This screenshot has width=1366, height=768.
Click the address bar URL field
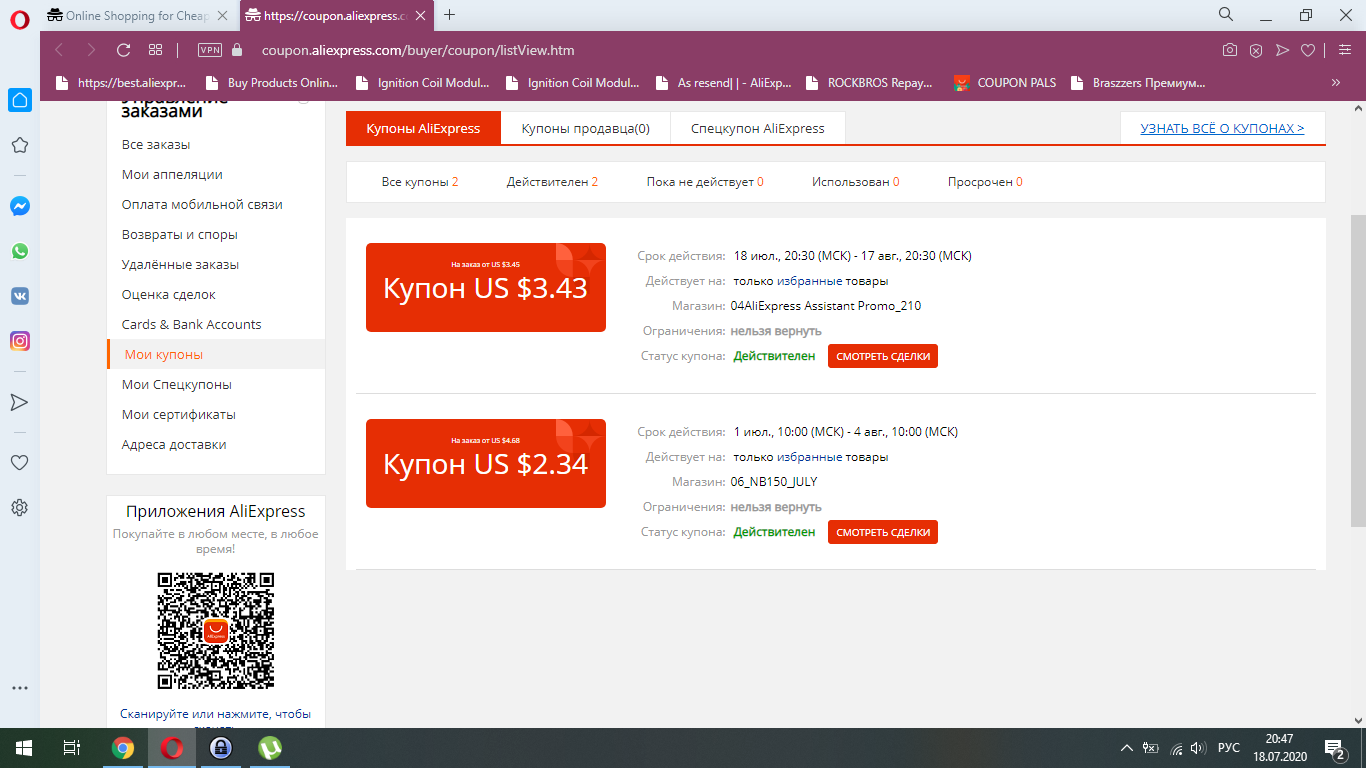(418, 50)
